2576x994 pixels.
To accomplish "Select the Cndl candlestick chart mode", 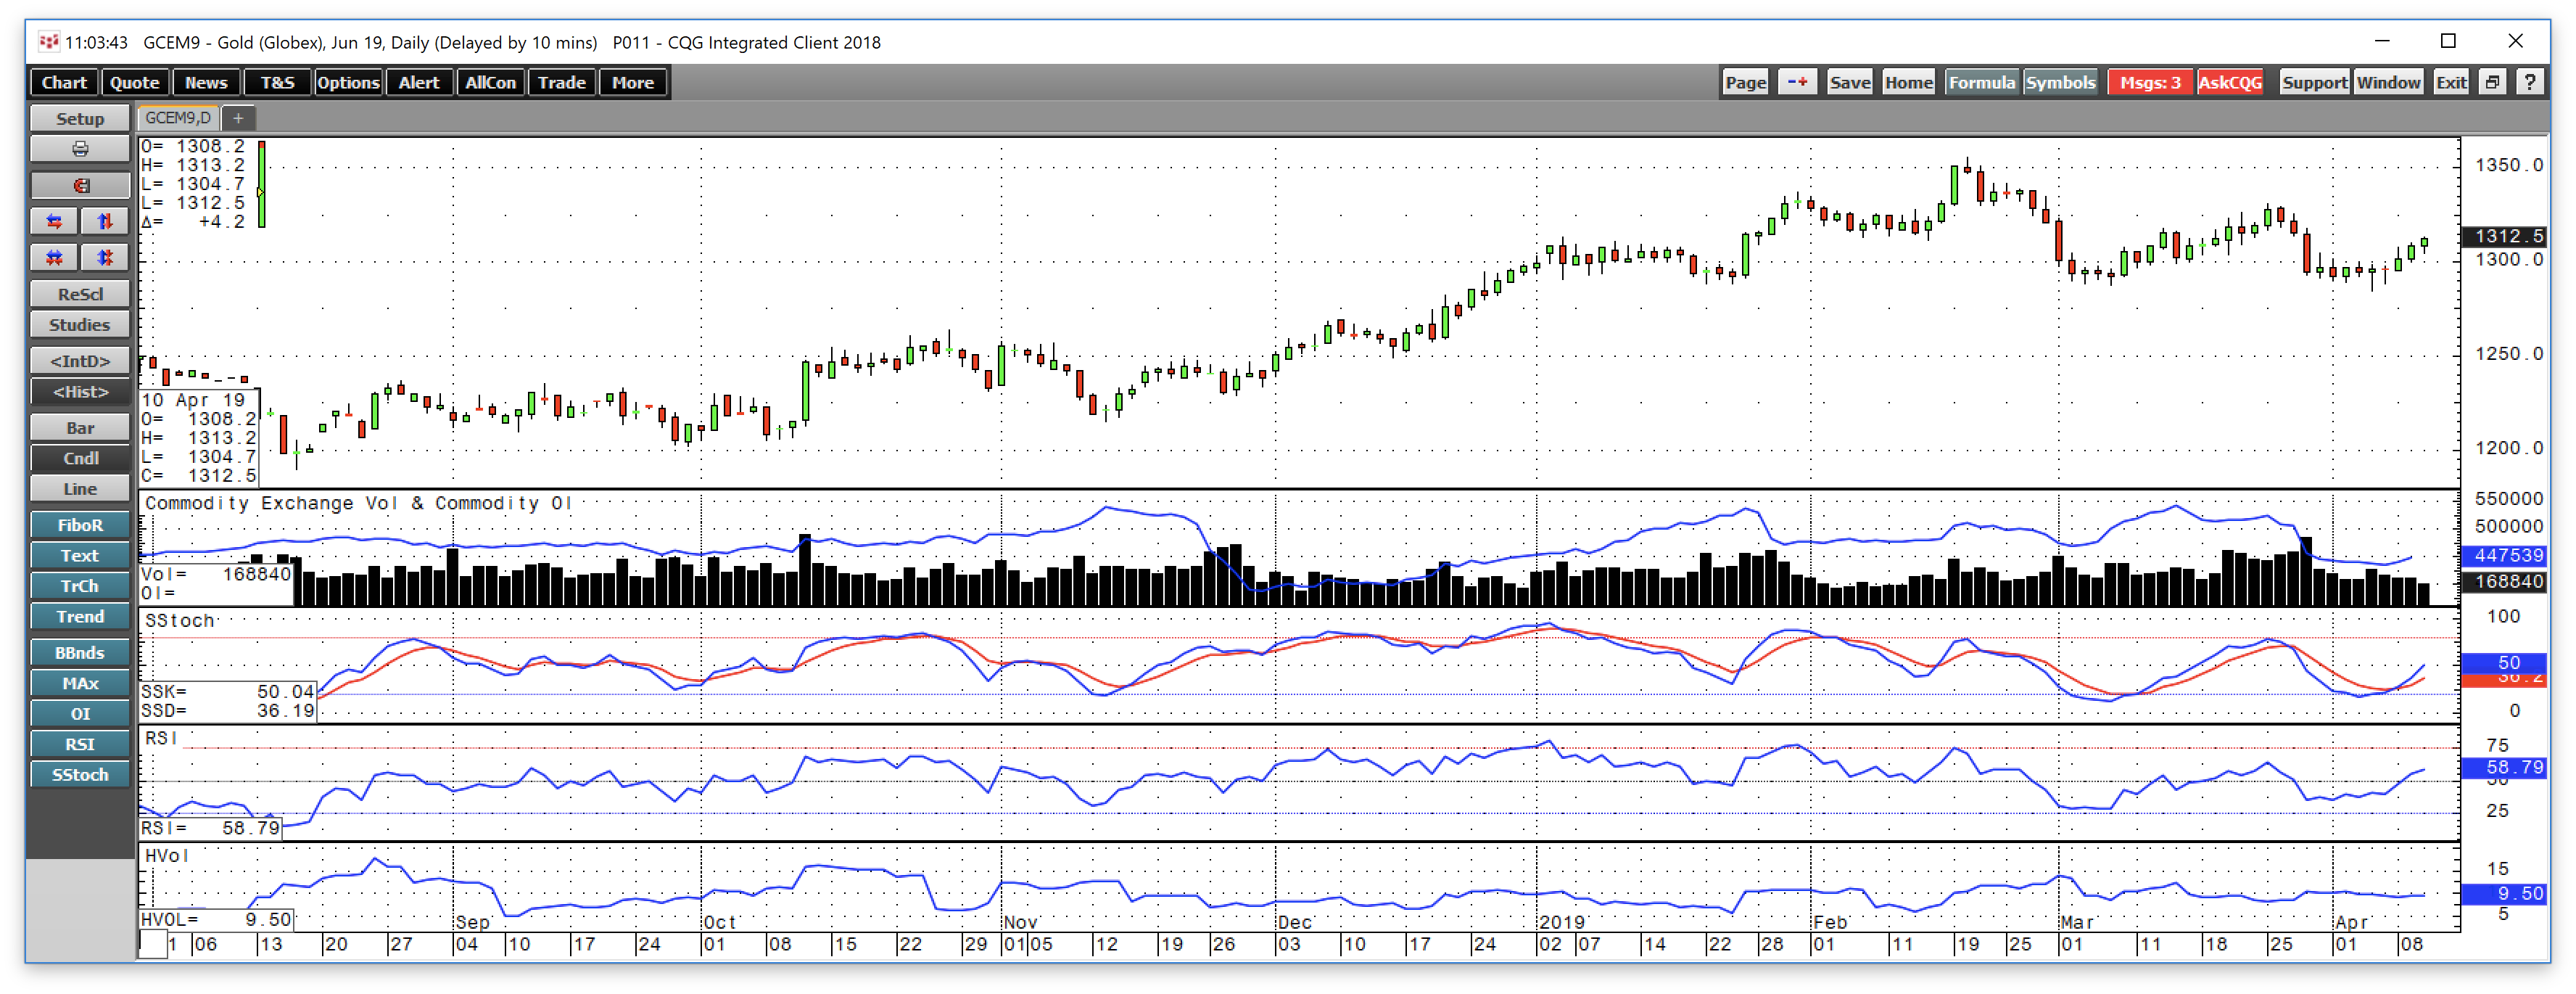I will click(x=80, y=458).
